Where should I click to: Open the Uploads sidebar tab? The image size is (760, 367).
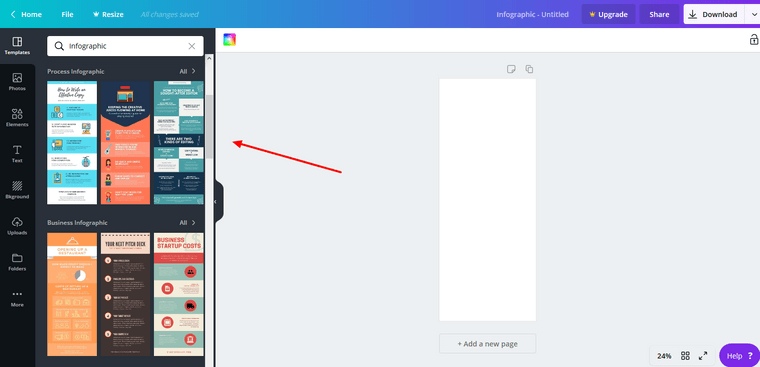[x=17, y=226]
